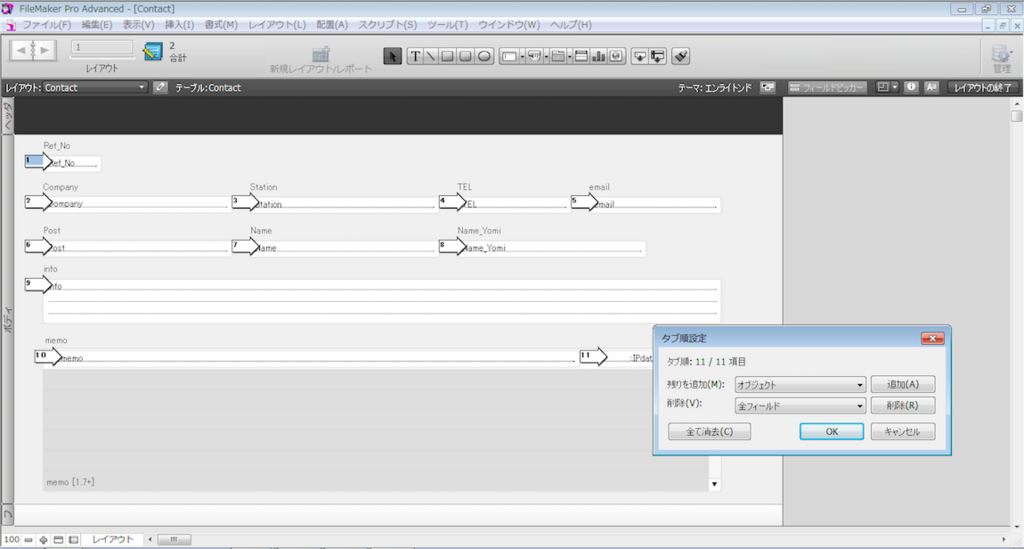Click tab order arrow 2 on Company
Screen dimensions: 1024x549
coord(38,202)
